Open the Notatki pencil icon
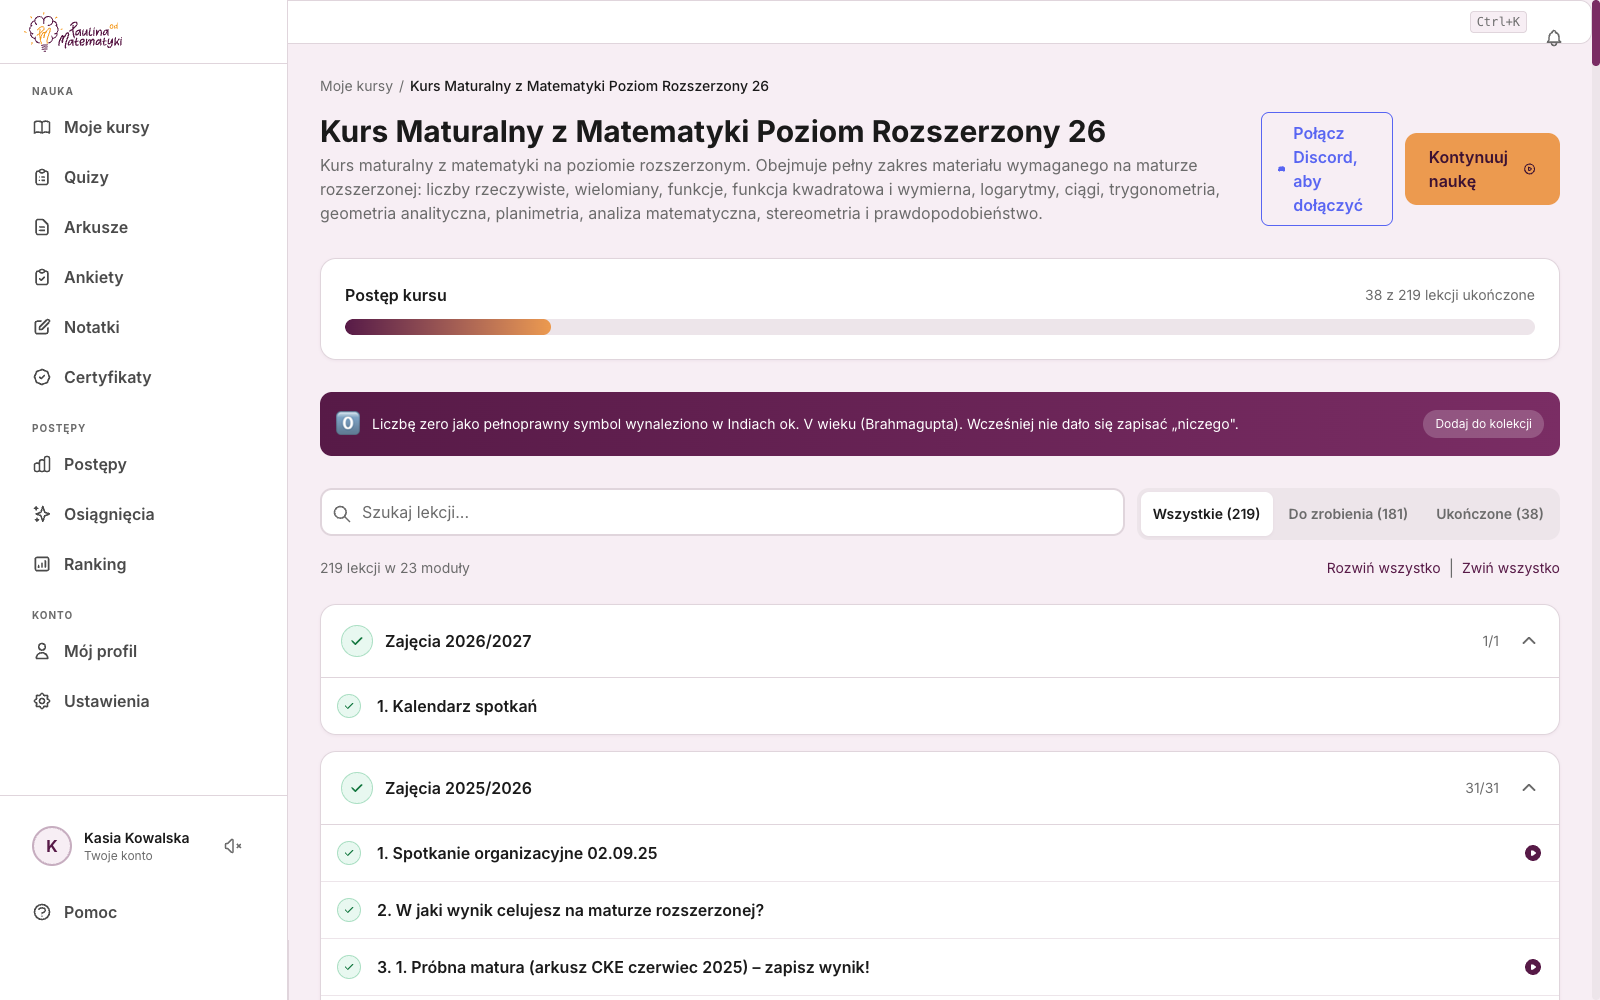This screenshot has width=1600, height=1000. [42, 327]
